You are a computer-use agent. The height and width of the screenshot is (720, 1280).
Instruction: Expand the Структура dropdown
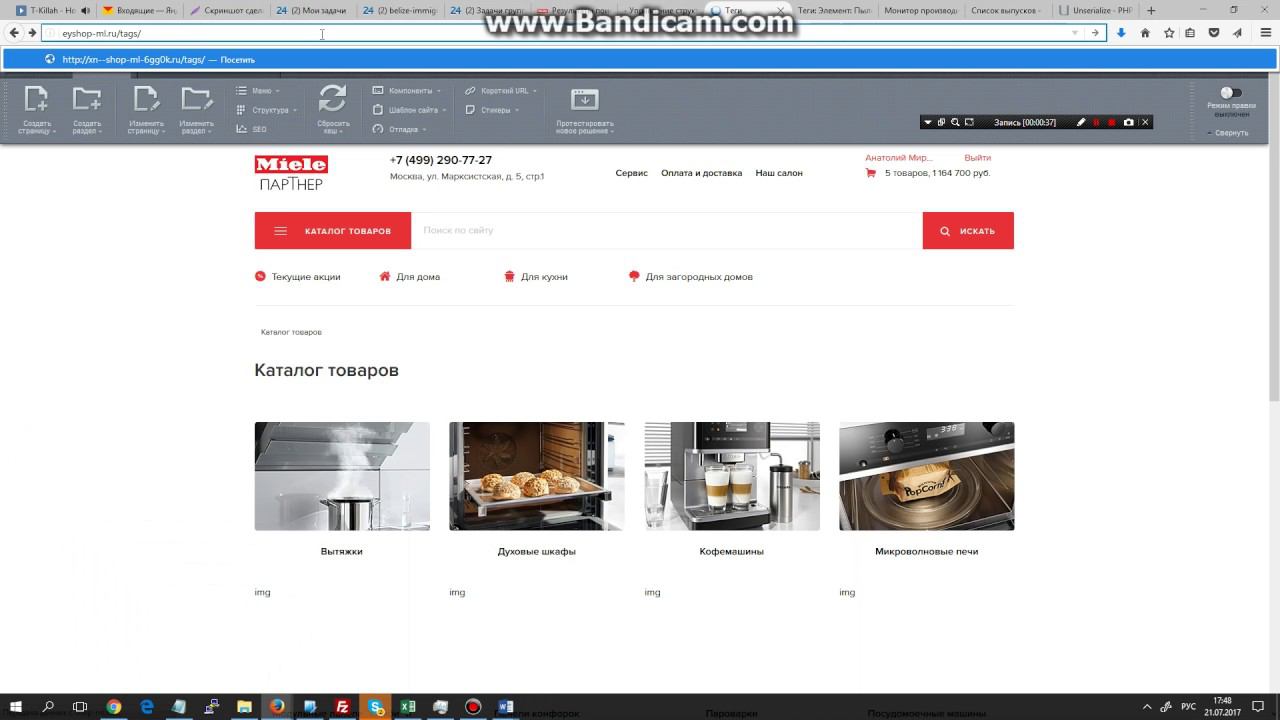(x=266, y=110)
